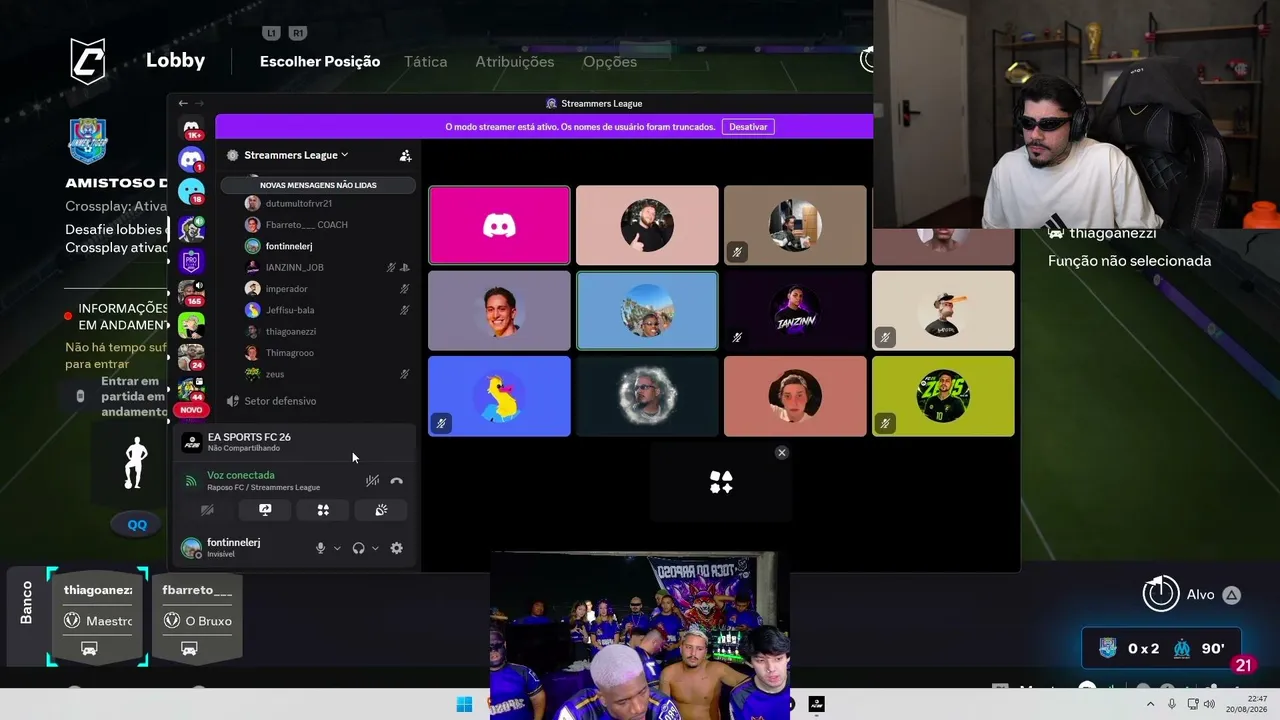This screenshot has height=720, width=1280.
Task: Open the Opções tab
Action: (x=610, y=61)
